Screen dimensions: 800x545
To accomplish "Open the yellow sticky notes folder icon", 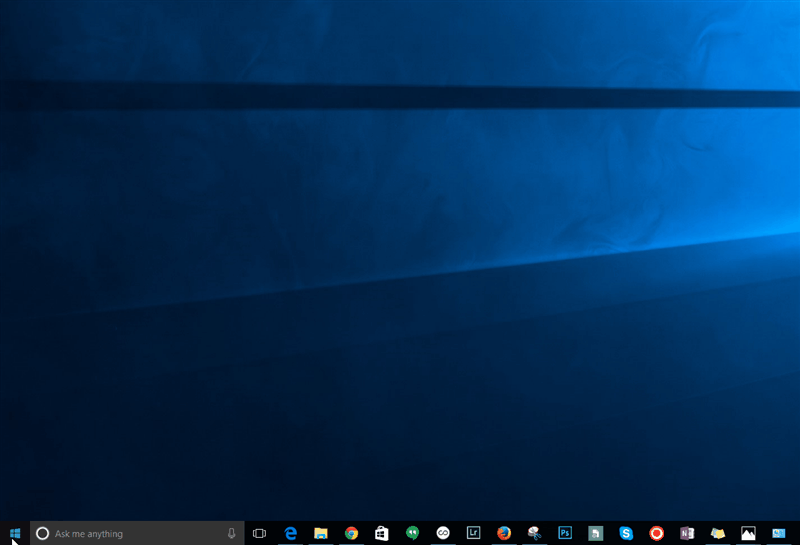I will tap(718, 533).
